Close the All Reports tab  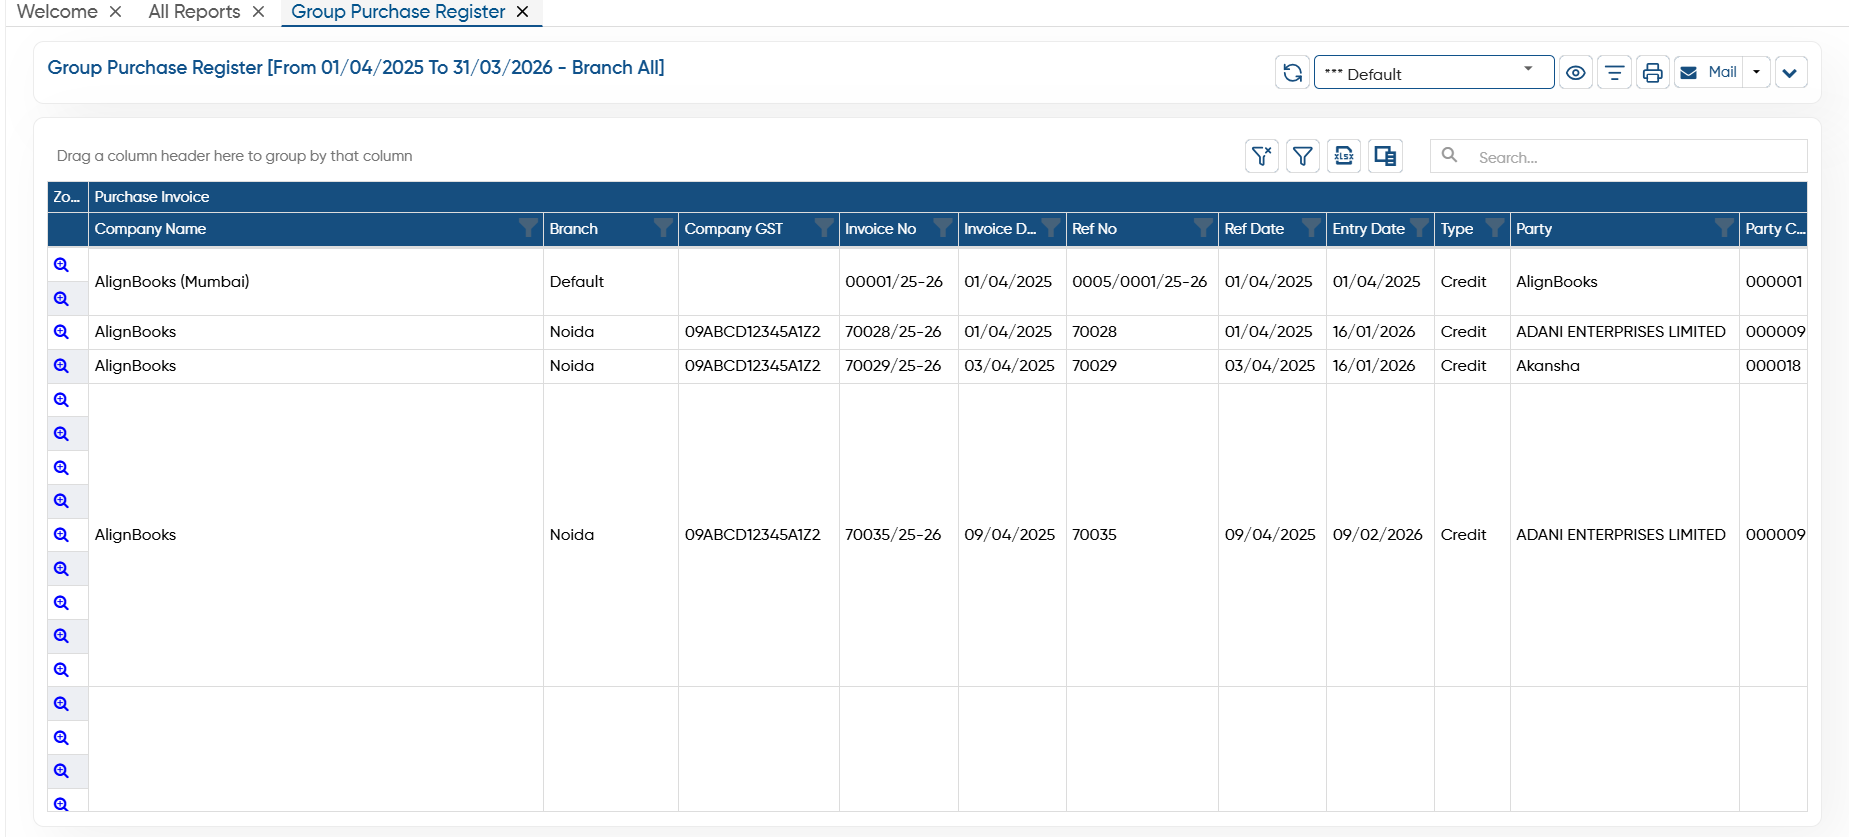point(258,12)
